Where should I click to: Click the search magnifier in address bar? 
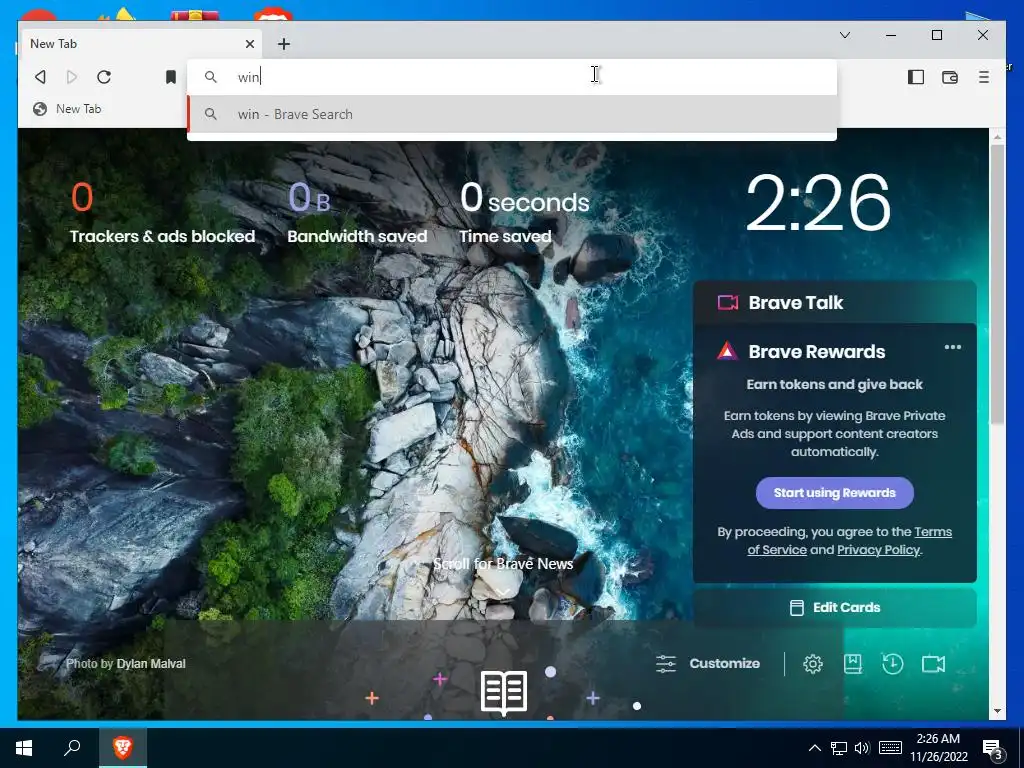(210, 77)
